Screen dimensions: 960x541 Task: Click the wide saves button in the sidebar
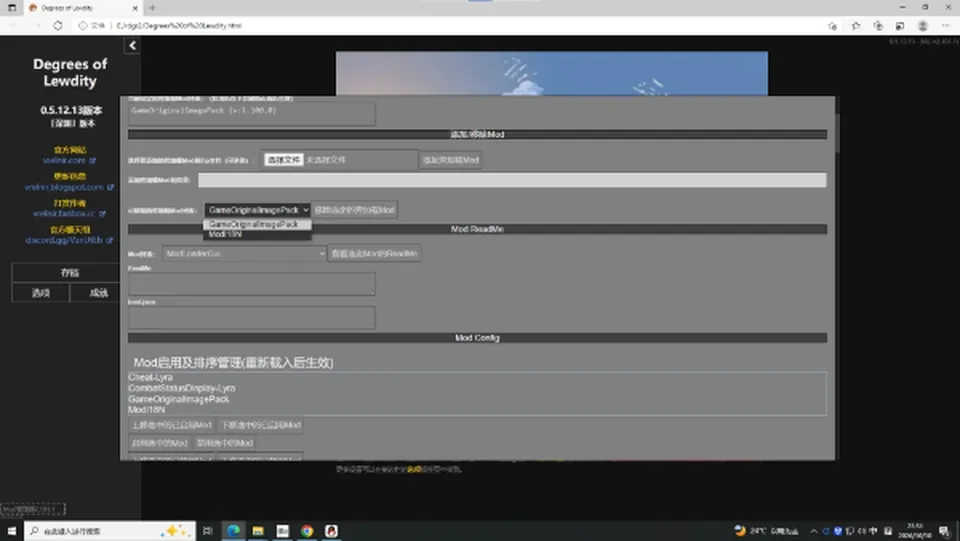tap(69, 273)
